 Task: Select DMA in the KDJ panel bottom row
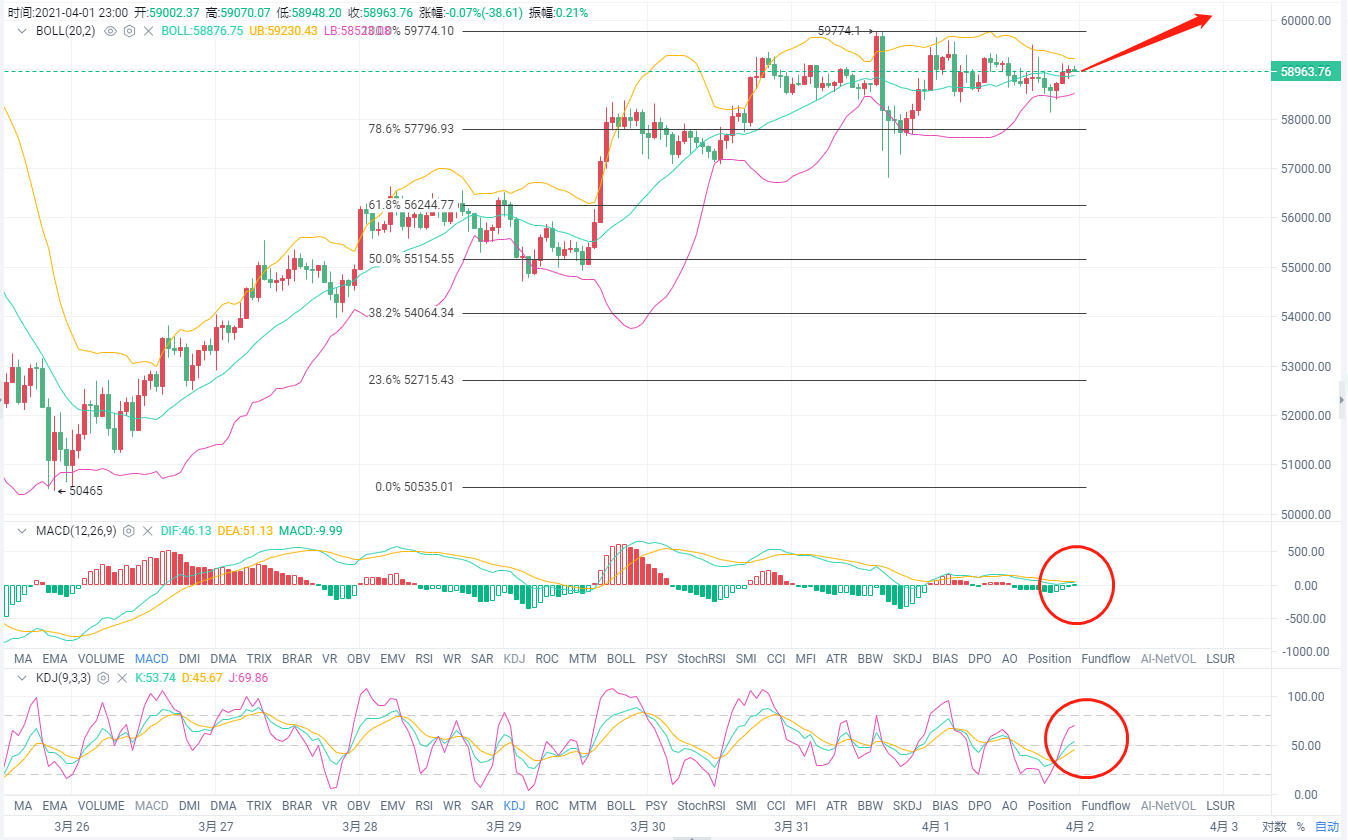pos(224,806)
